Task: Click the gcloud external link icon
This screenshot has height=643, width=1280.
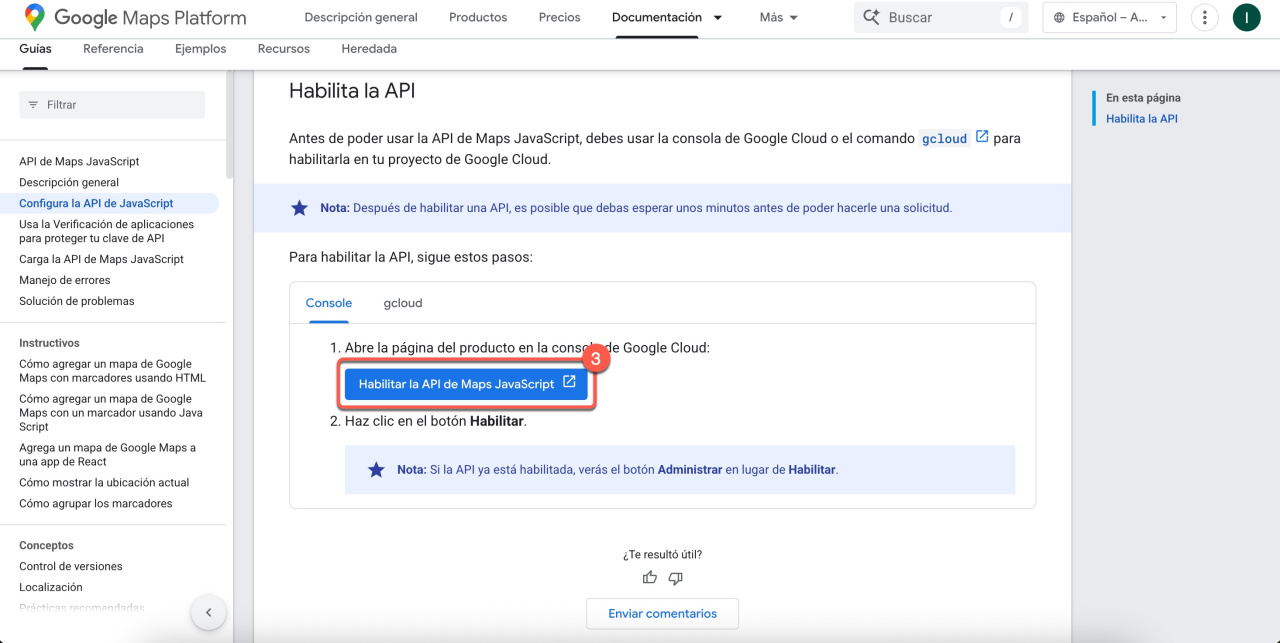Action: 982,137
